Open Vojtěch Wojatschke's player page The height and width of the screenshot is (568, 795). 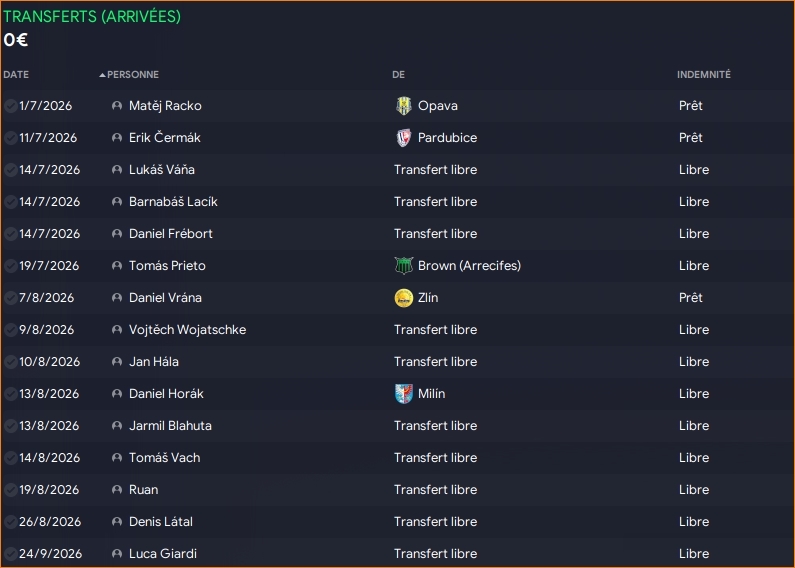tap(187, 330)
